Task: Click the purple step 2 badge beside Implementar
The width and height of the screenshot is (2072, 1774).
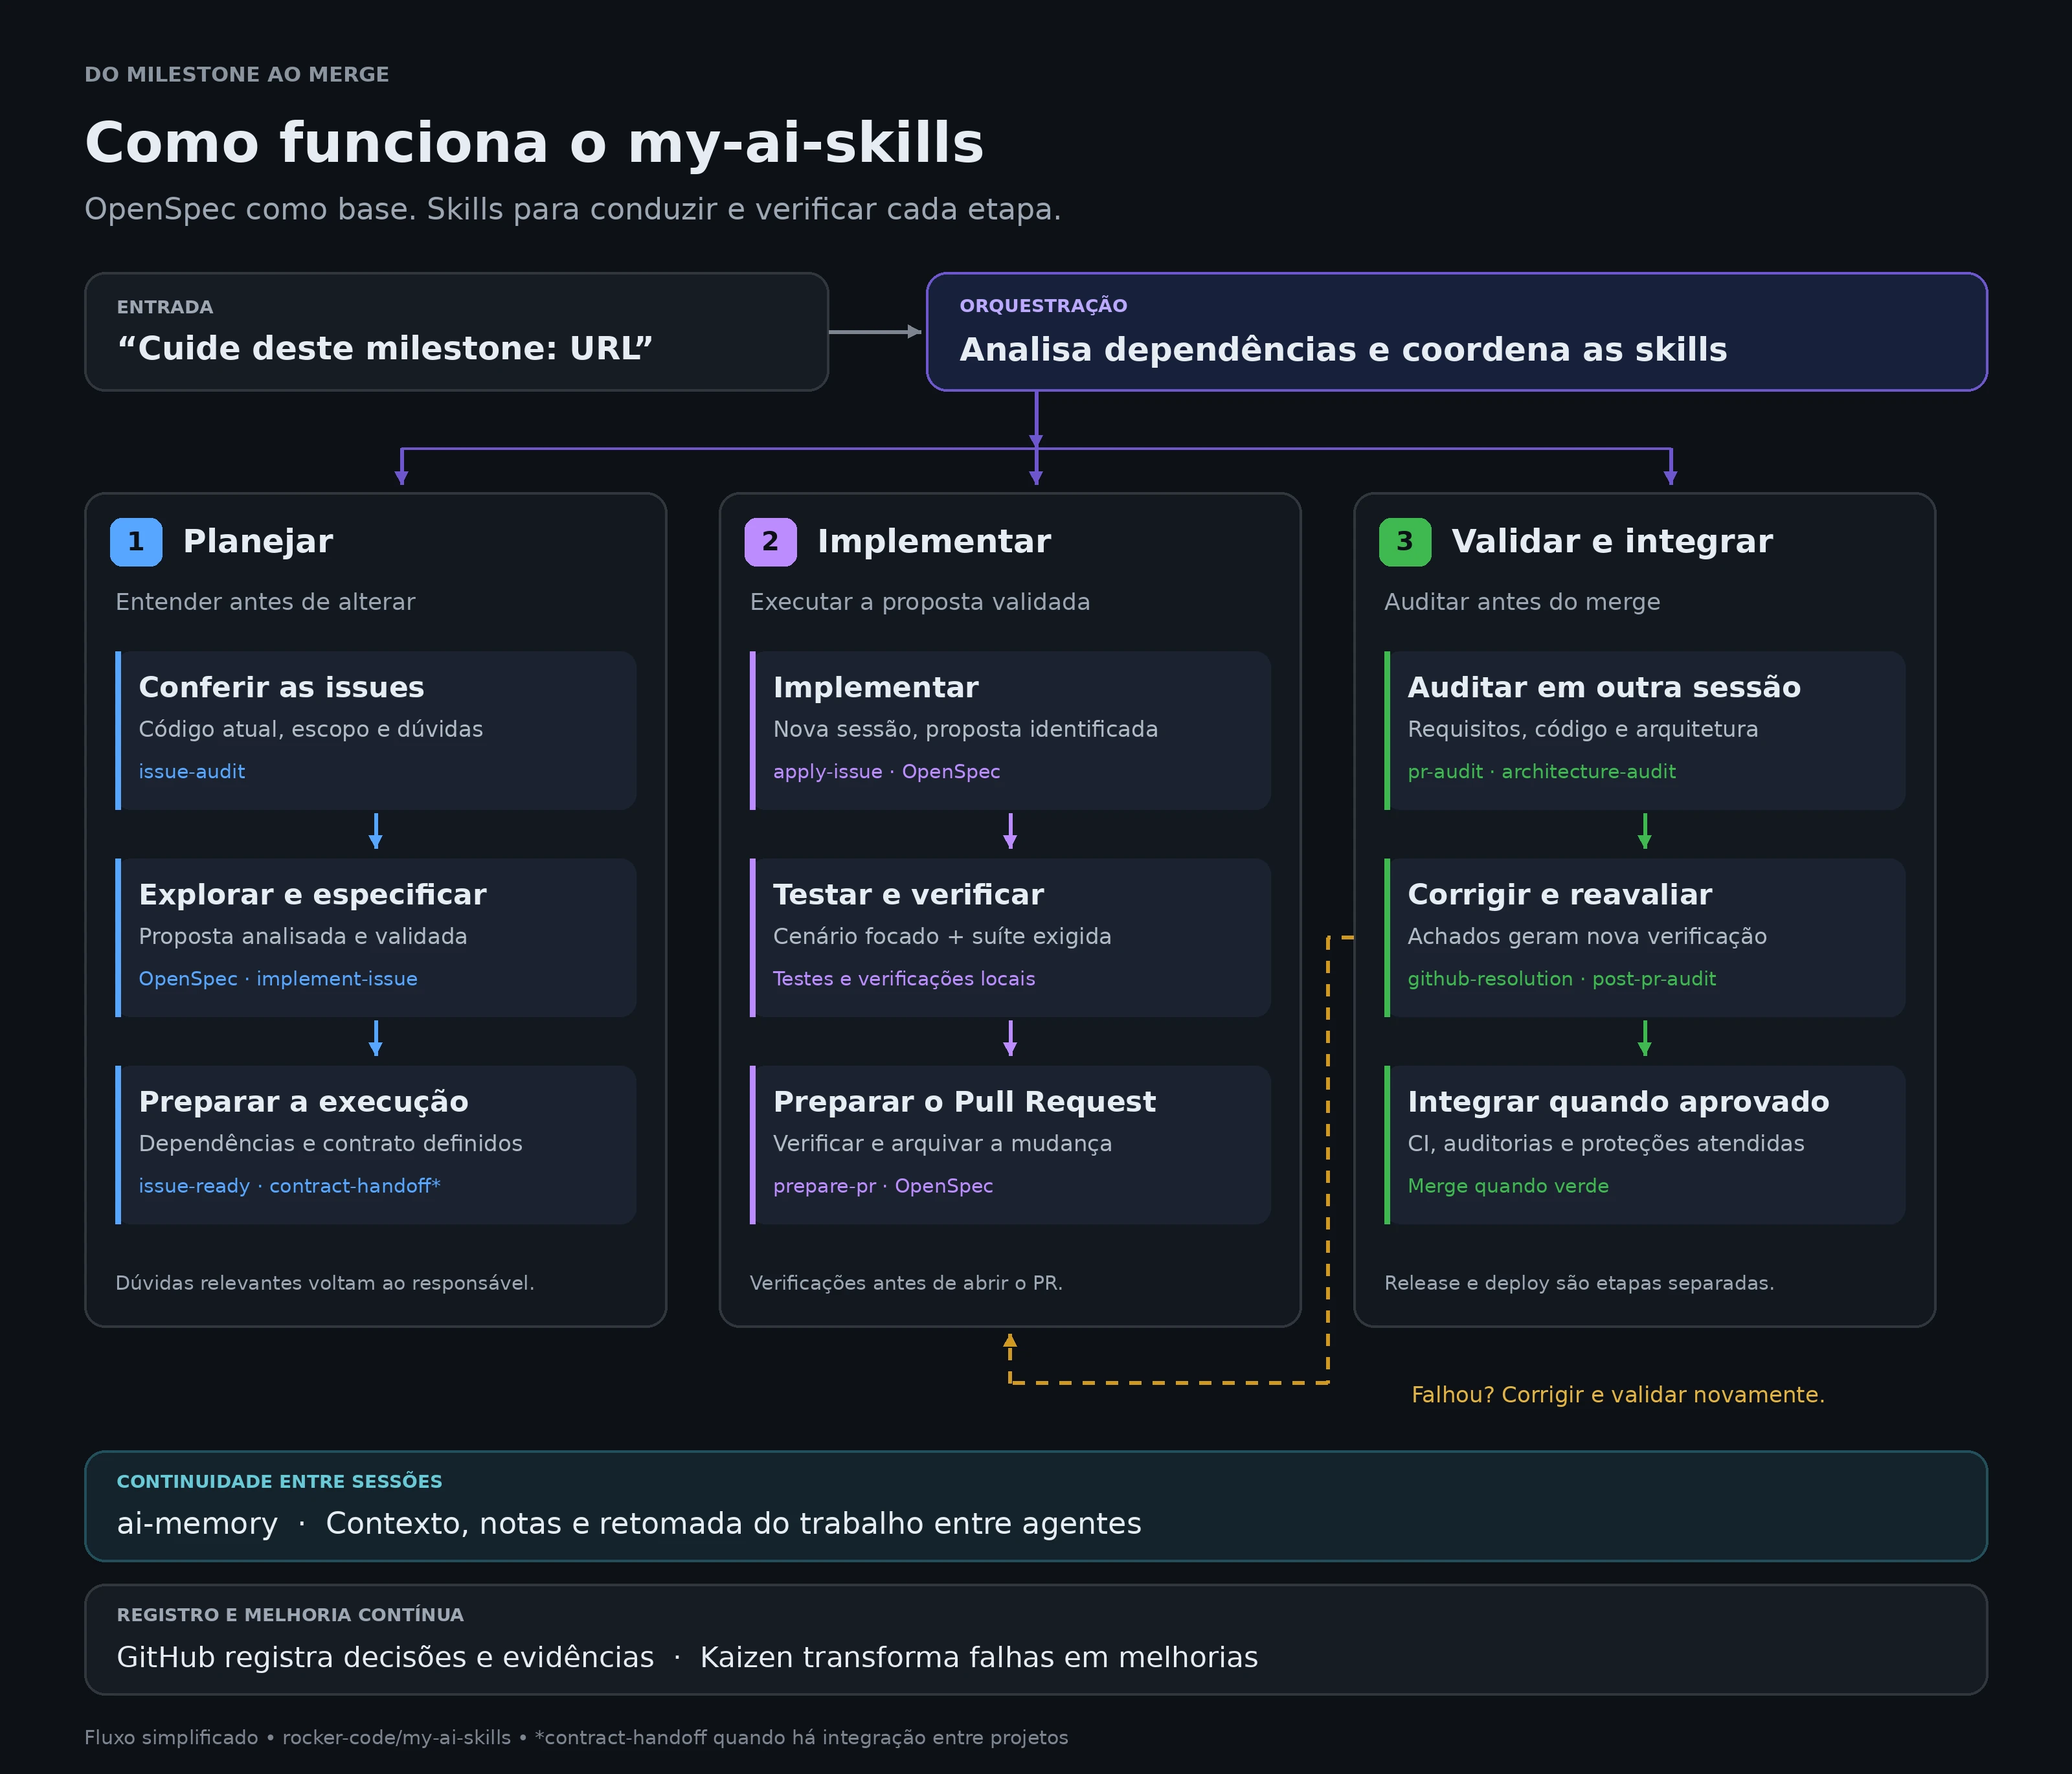Action: 770,542
